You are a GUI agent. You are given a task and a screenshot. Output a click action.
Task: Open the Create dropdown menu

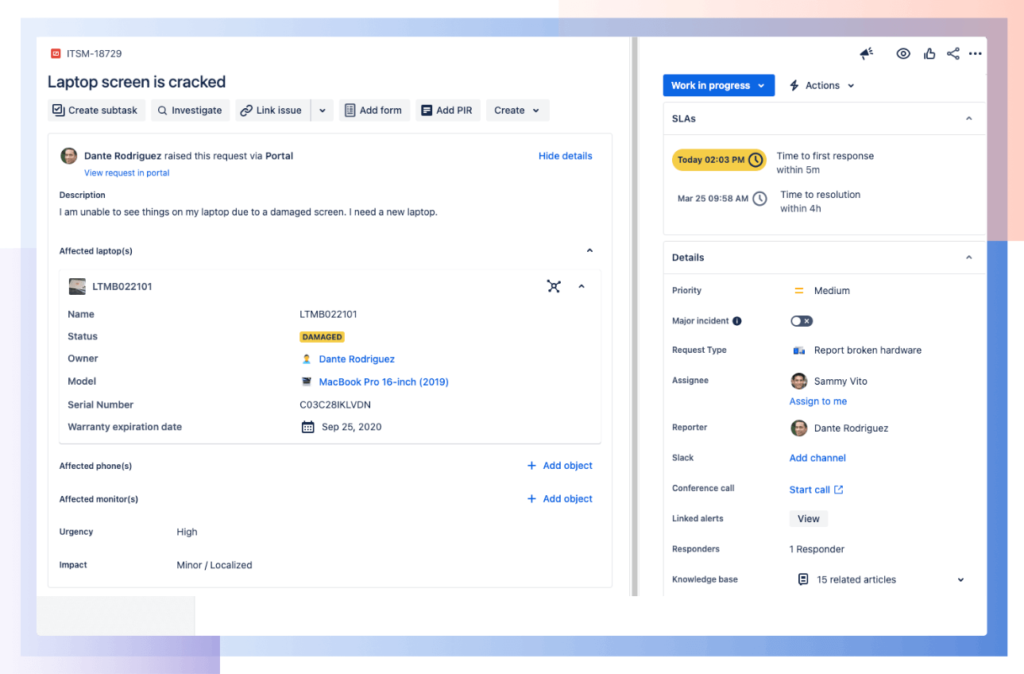click(x=517, y=110)
